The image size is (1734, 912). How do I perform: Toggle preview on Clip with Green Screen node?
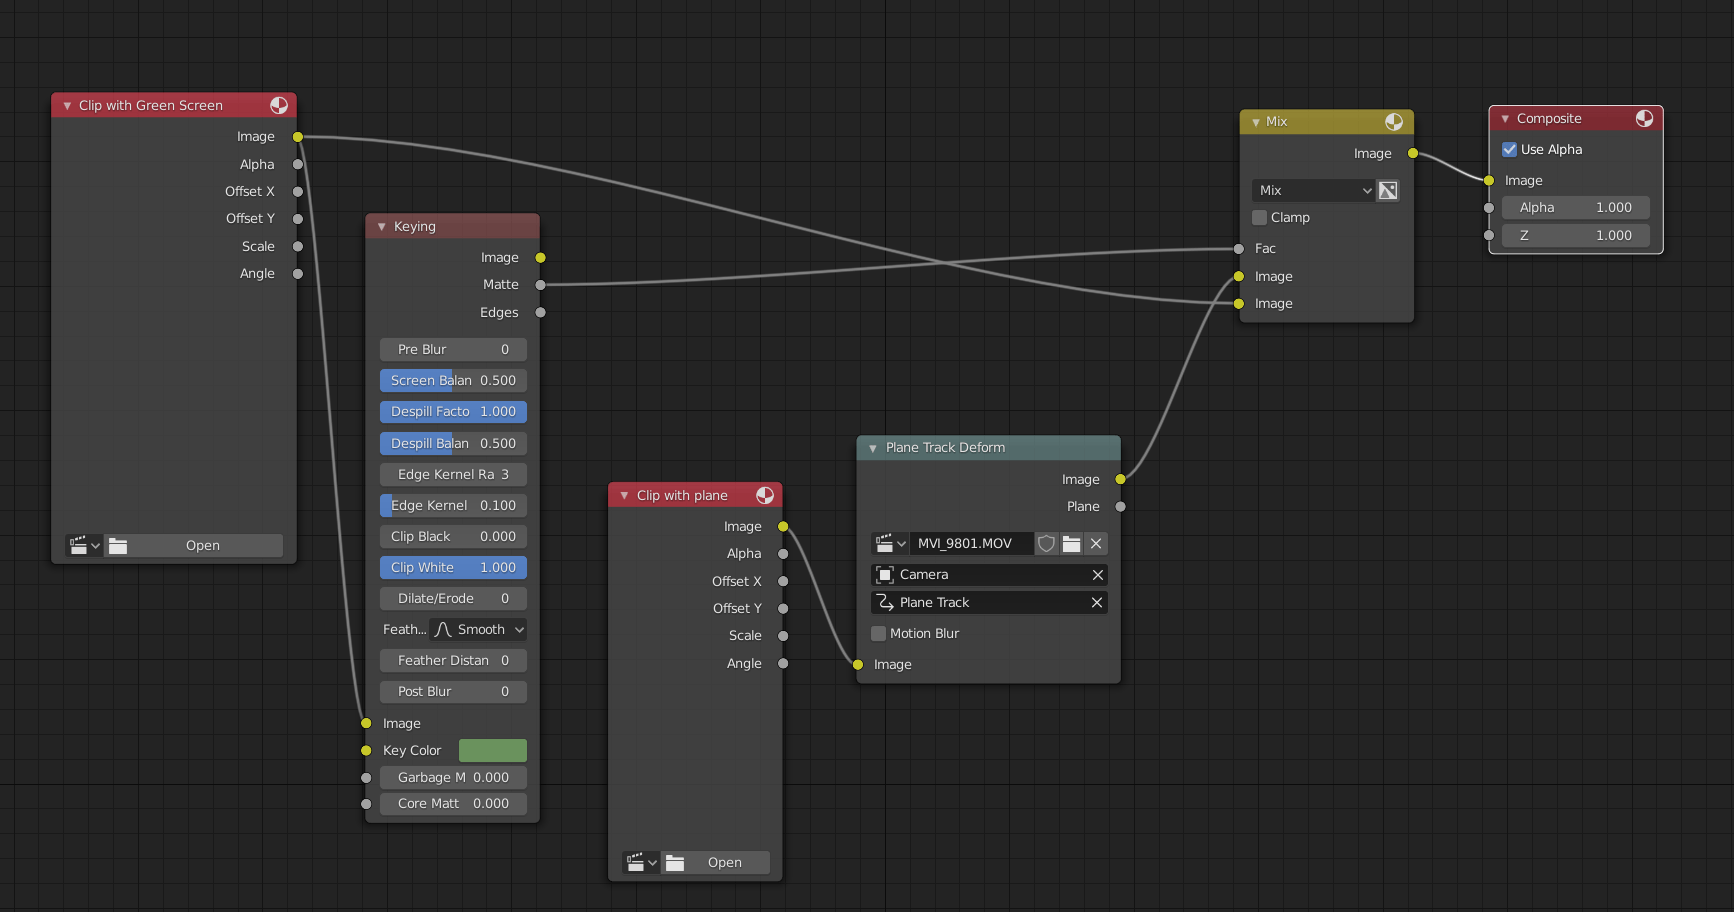[279, 105]
